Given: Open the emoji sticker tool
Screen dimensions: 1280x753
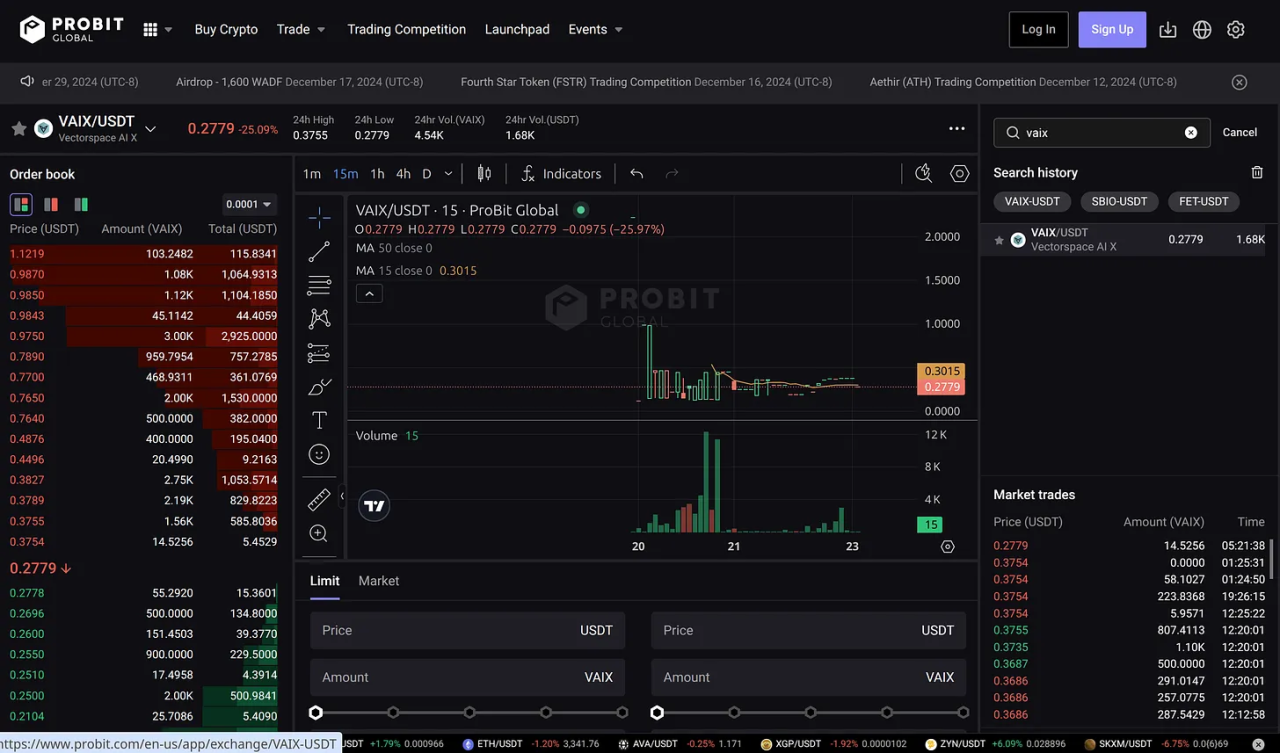Looking at the screenshot, I should click(319, 454).
